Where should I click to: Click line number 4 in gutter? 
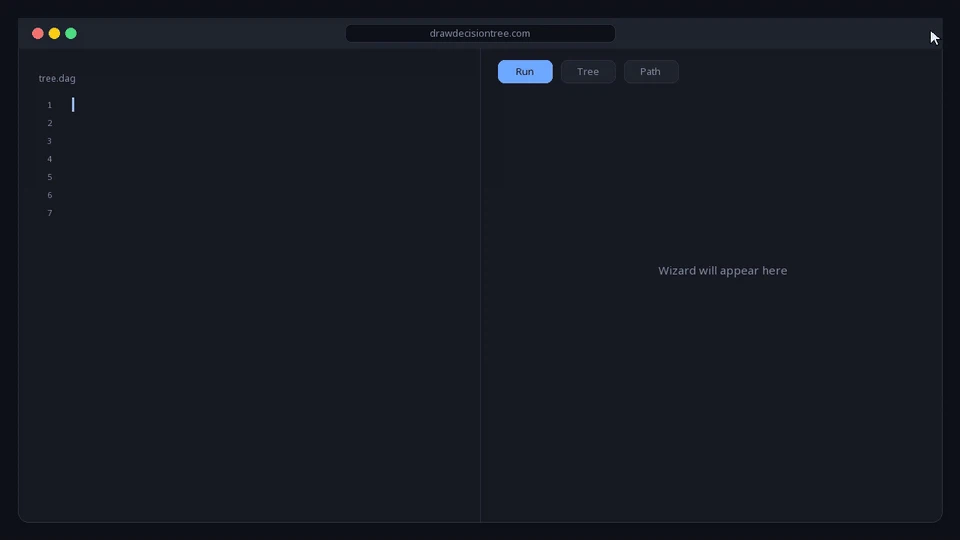point(50,159)
